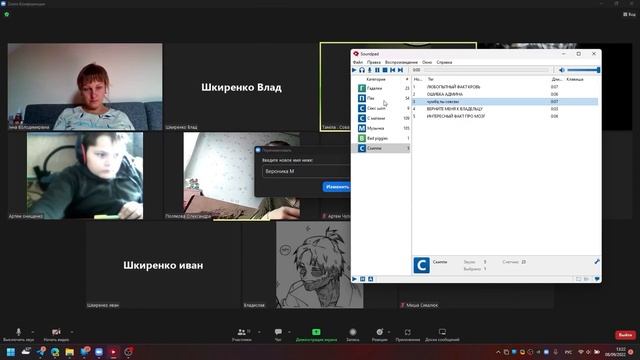Select sound 1 ЛЮБОПЫТНЫЙ ФАКТ КРОВЬ
The width and height of the screenshot is (640, 360).
point(505,87)
